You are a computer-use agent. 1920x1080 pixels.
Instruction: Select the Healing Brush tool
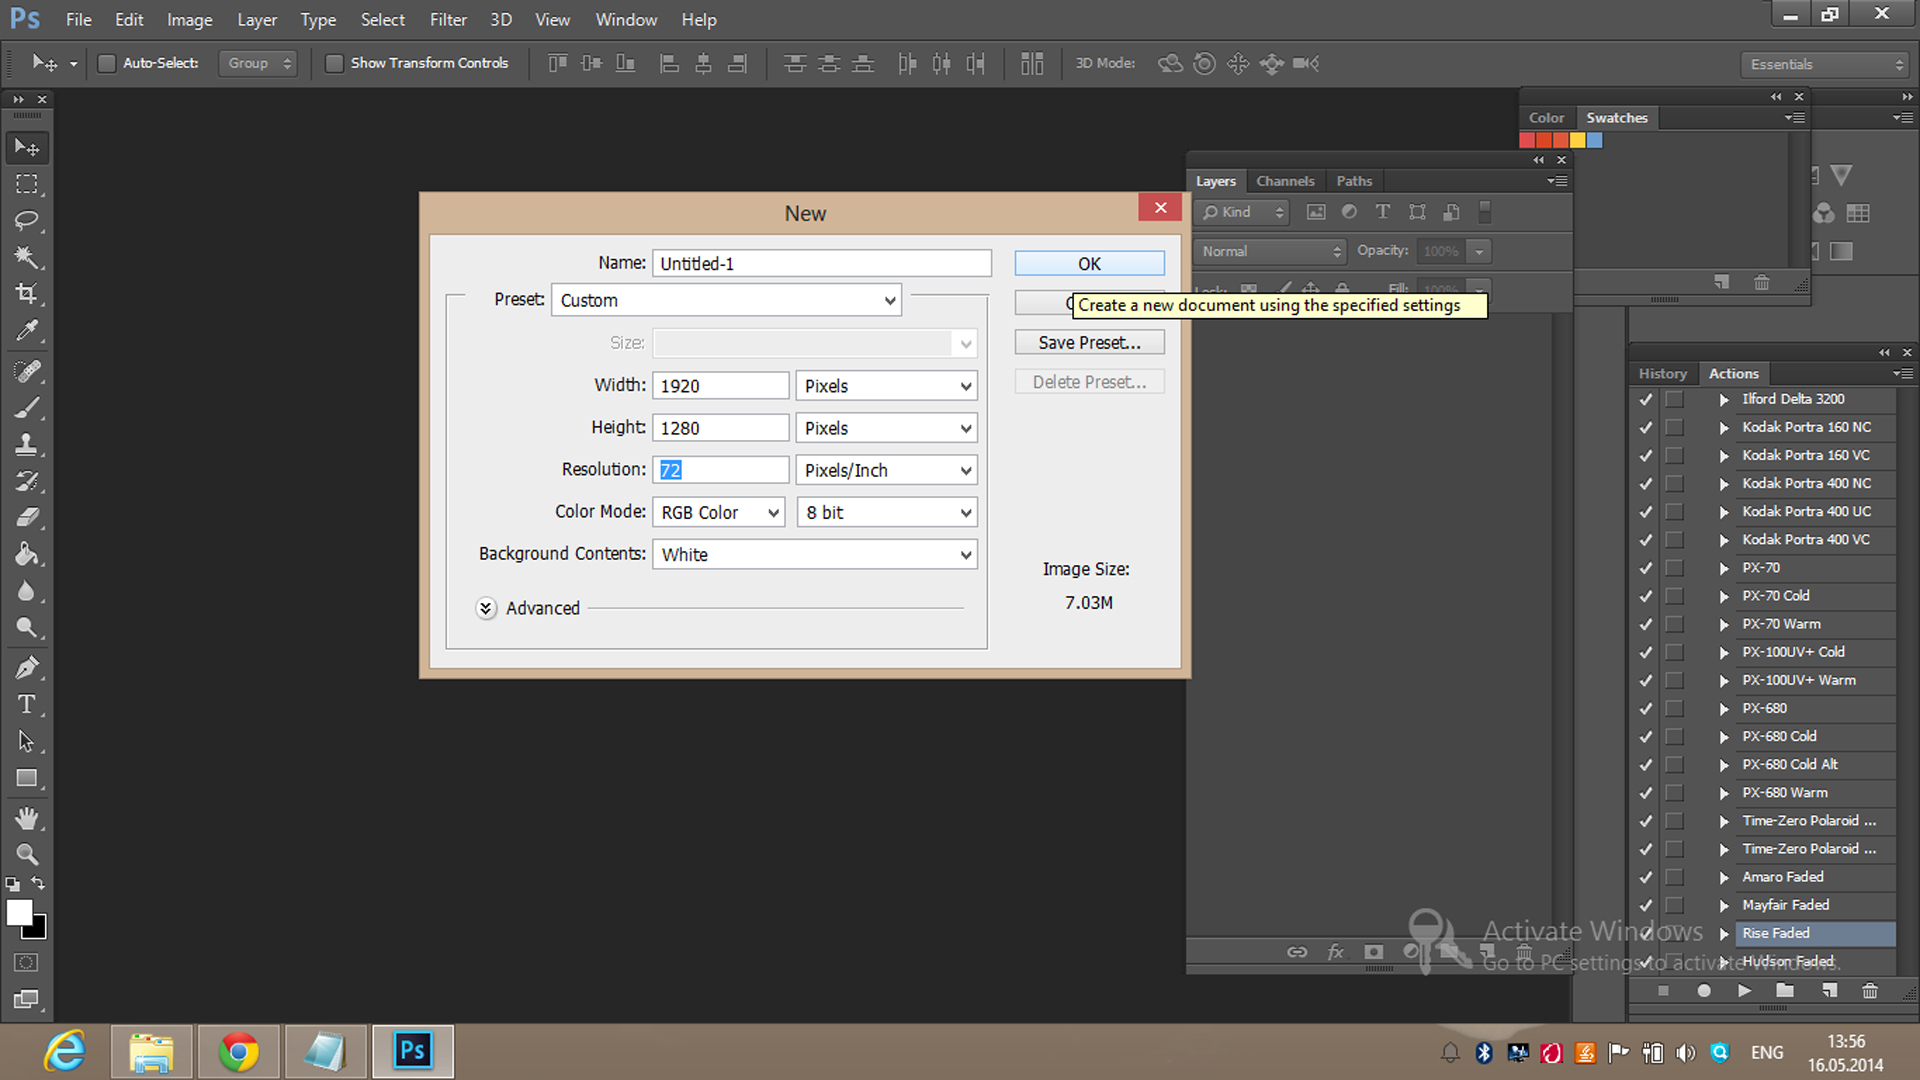click(x=27, y=371)
